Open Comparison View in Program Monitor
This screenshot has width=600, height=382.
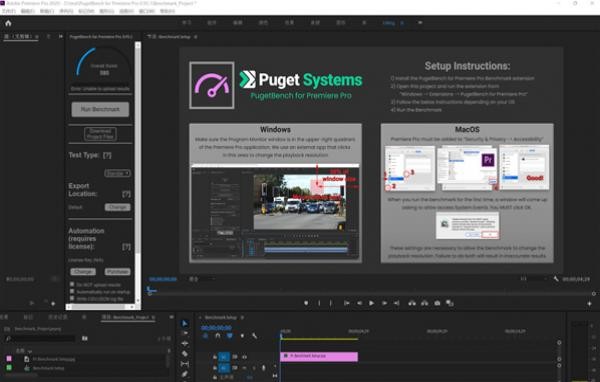(x=450, y=303)
